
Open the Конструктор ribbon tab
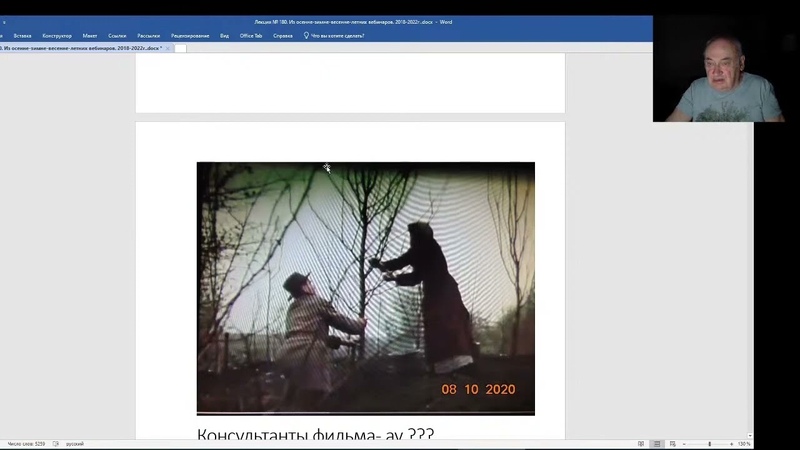[57, 36]
